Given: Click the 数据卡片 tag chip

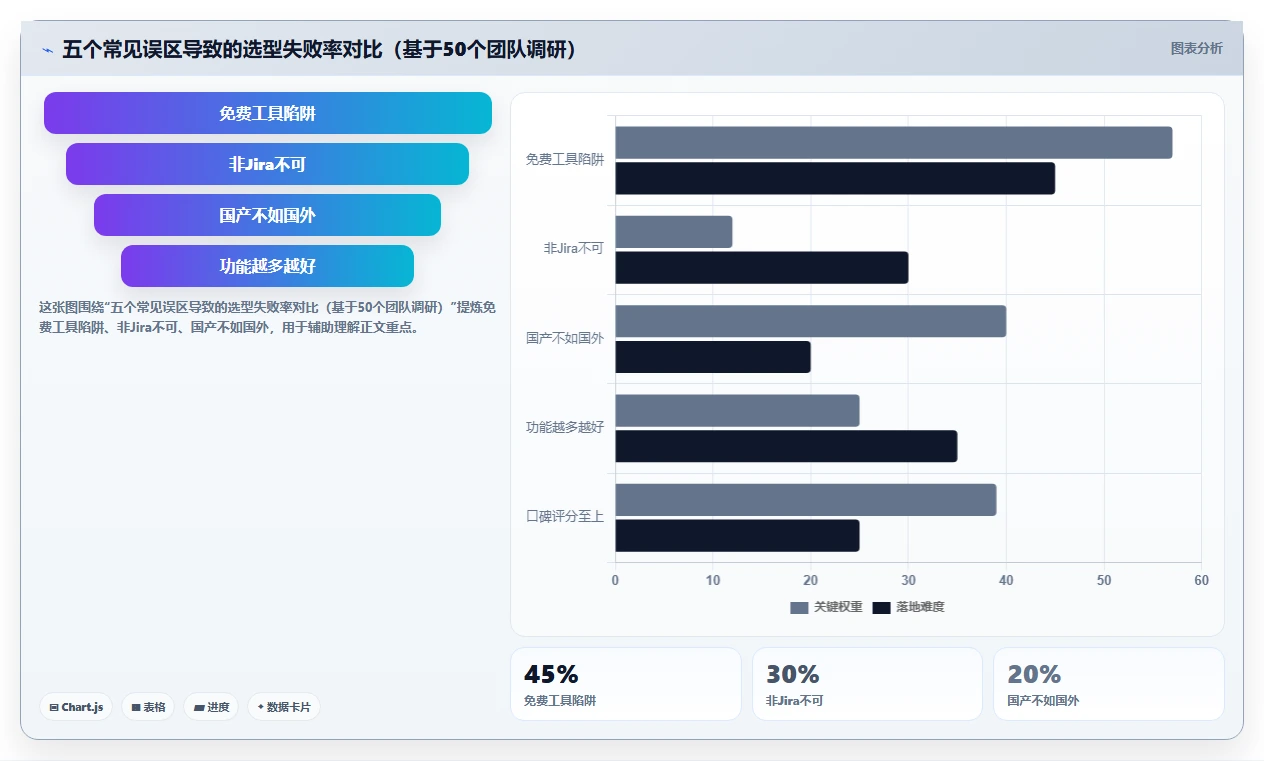Looking at the screenshot, I should (284, 707).
